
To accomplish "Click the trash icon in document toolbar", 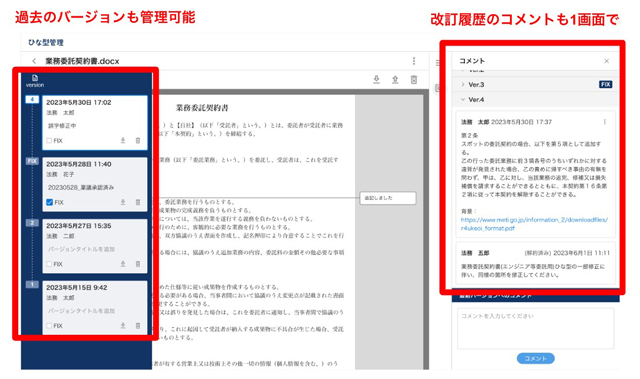I will point(414,80).
